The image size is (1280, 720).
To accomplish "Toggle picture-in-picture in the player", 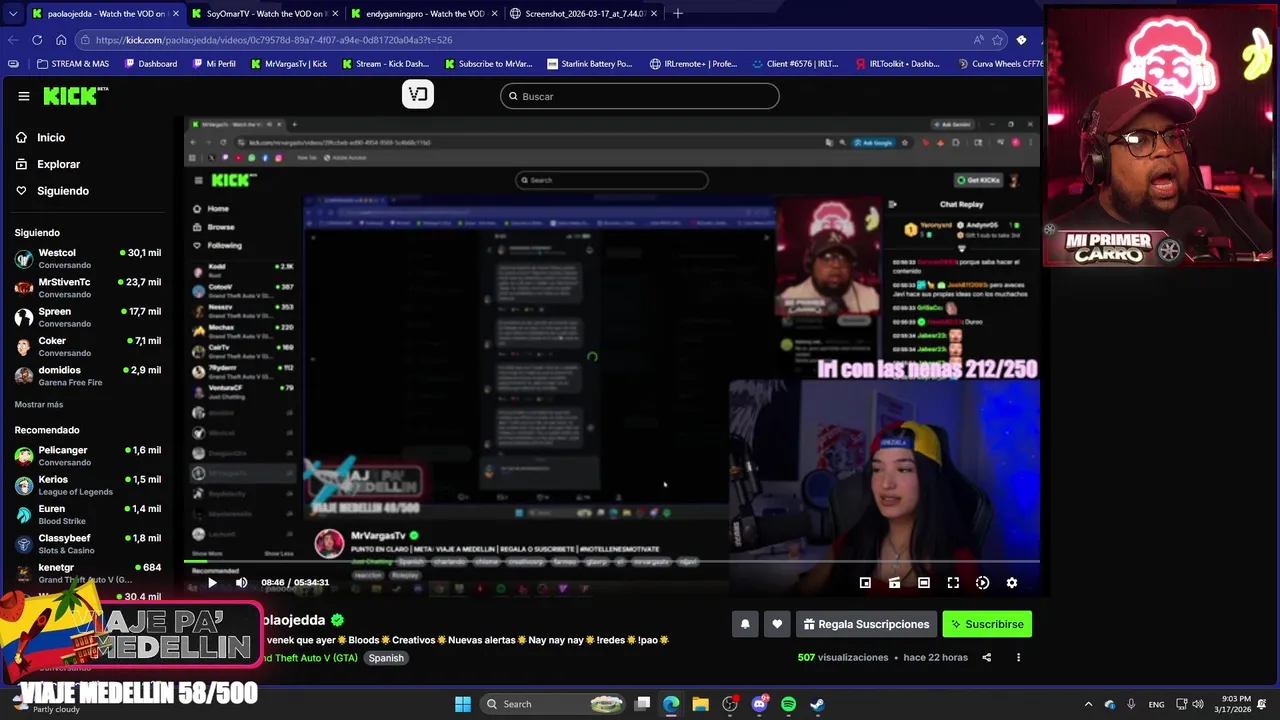I will click(865, 582).
